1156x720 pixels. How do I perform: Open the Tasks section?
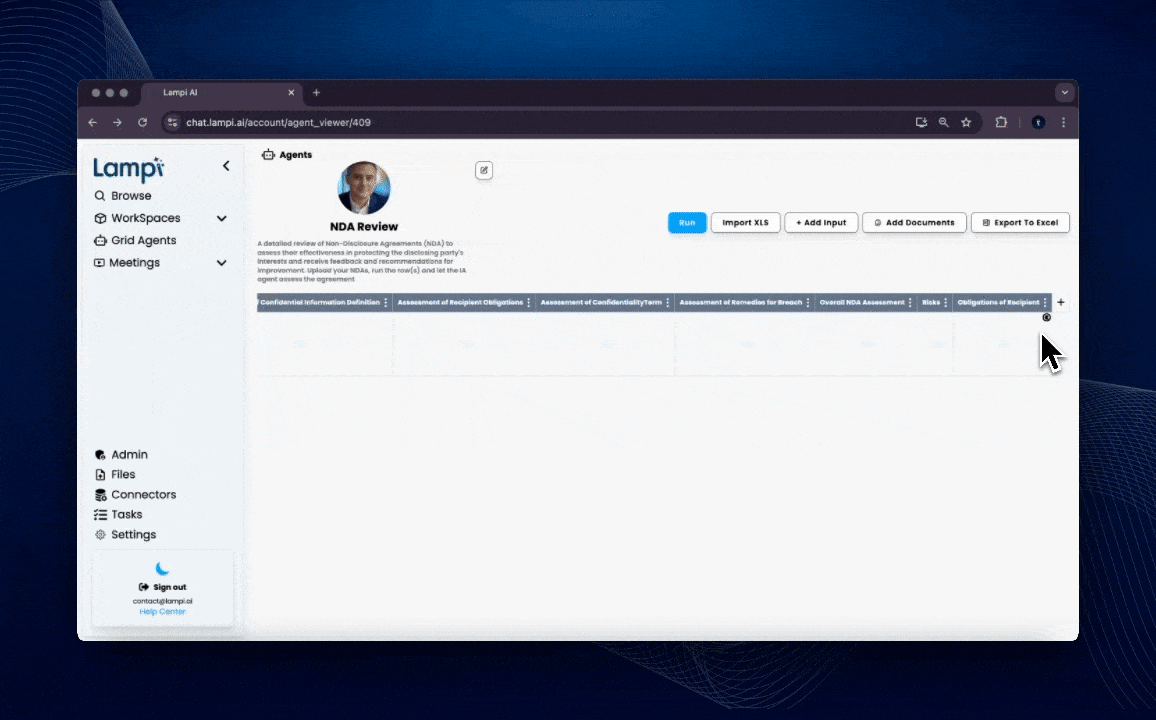click(x=118, y=514)
